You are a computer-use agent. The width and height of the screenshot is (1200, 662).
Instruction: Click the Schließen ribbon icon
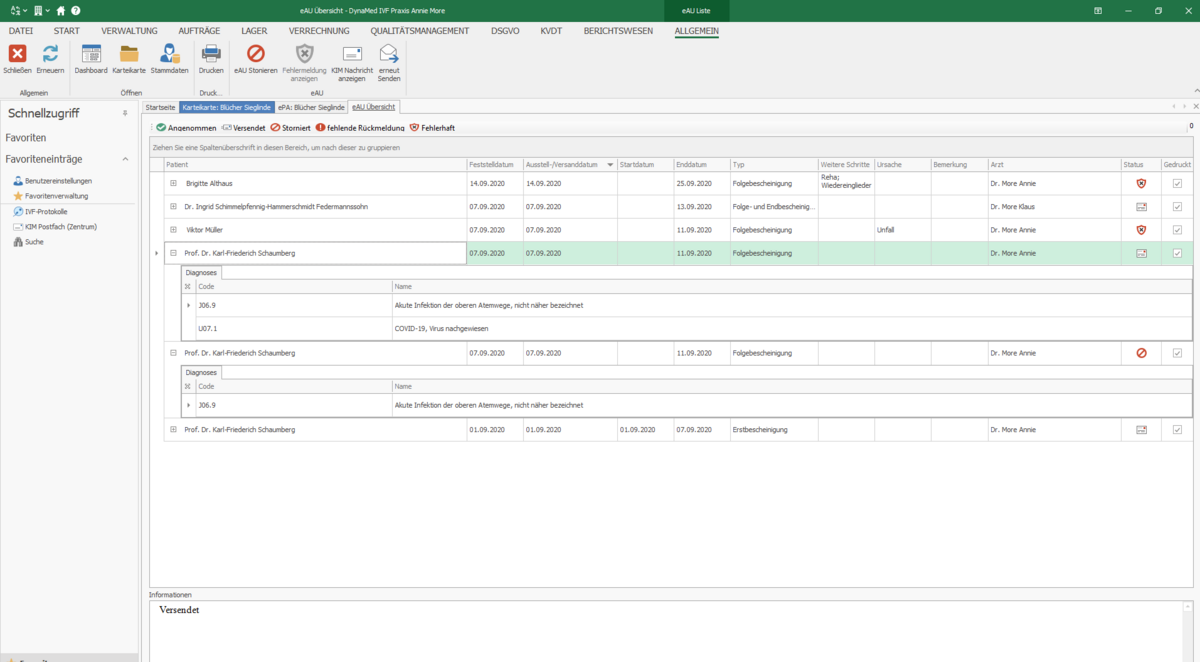pyautogui.click(x=17, y=54)
